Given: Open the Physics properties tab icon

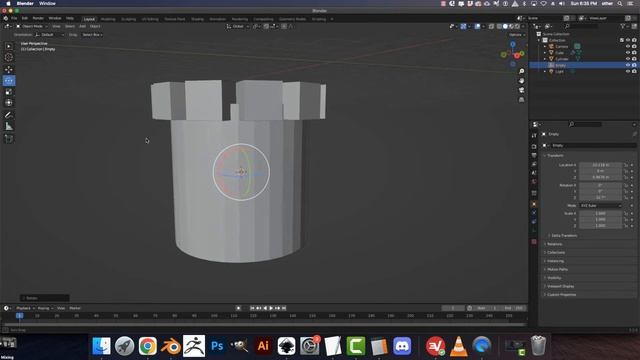Looking at the screenshot, I should click(x=534, y=213).
